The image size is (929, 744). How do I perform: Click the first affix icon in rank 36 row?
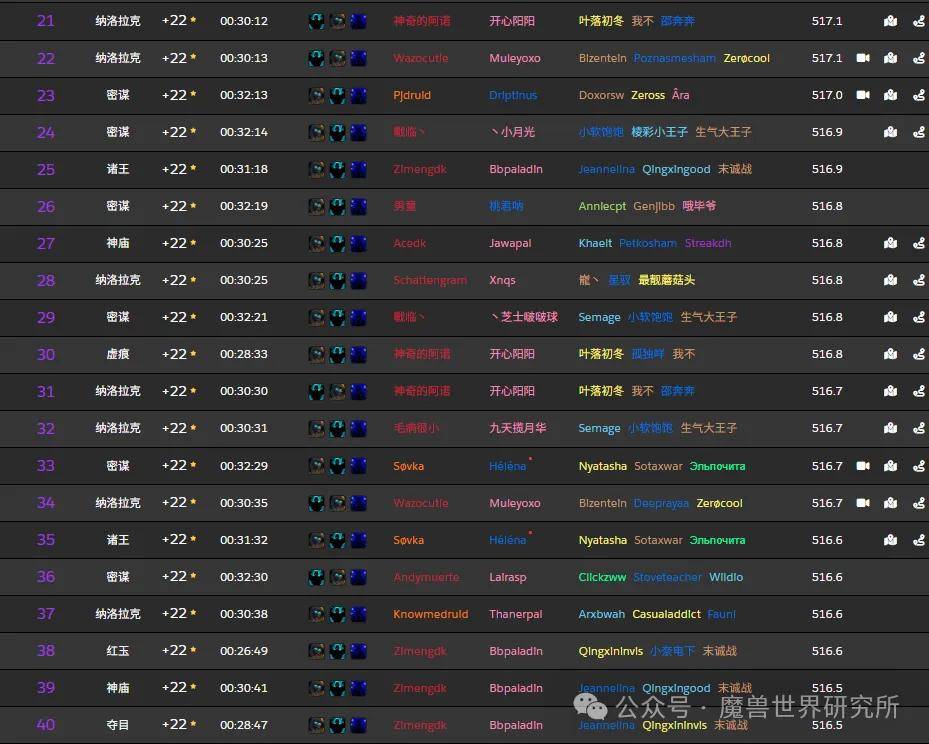[317, 577]
